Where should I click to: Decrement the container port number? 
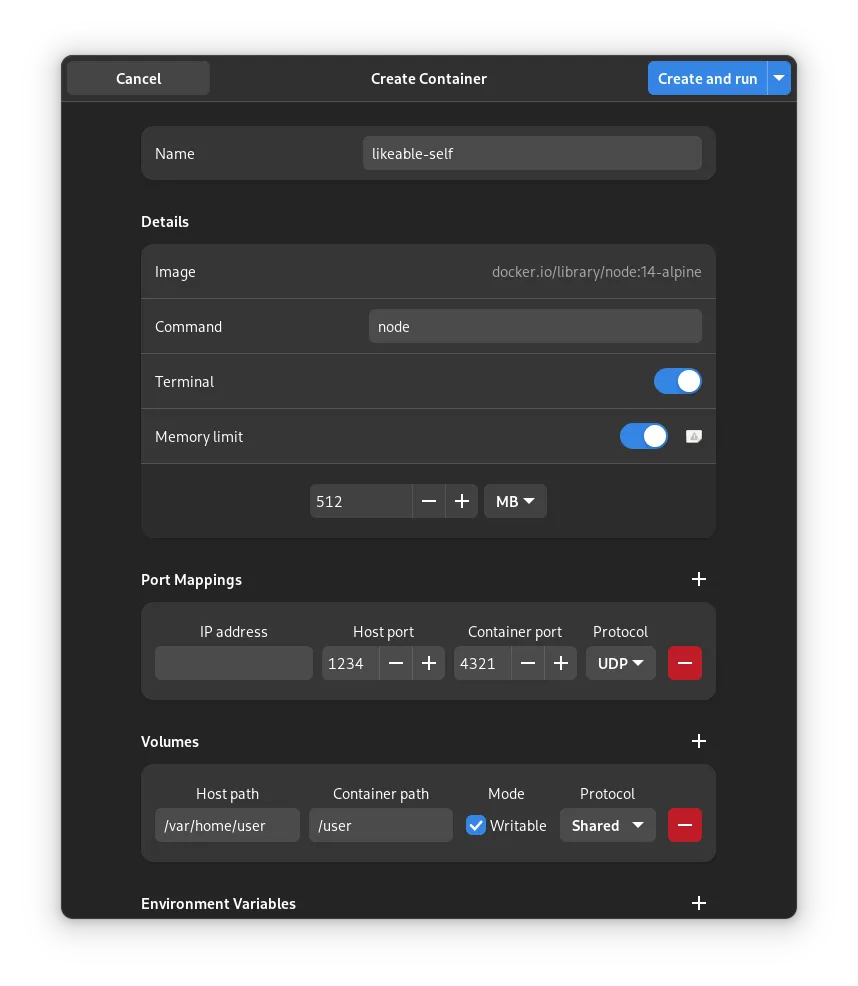point(528,663)
